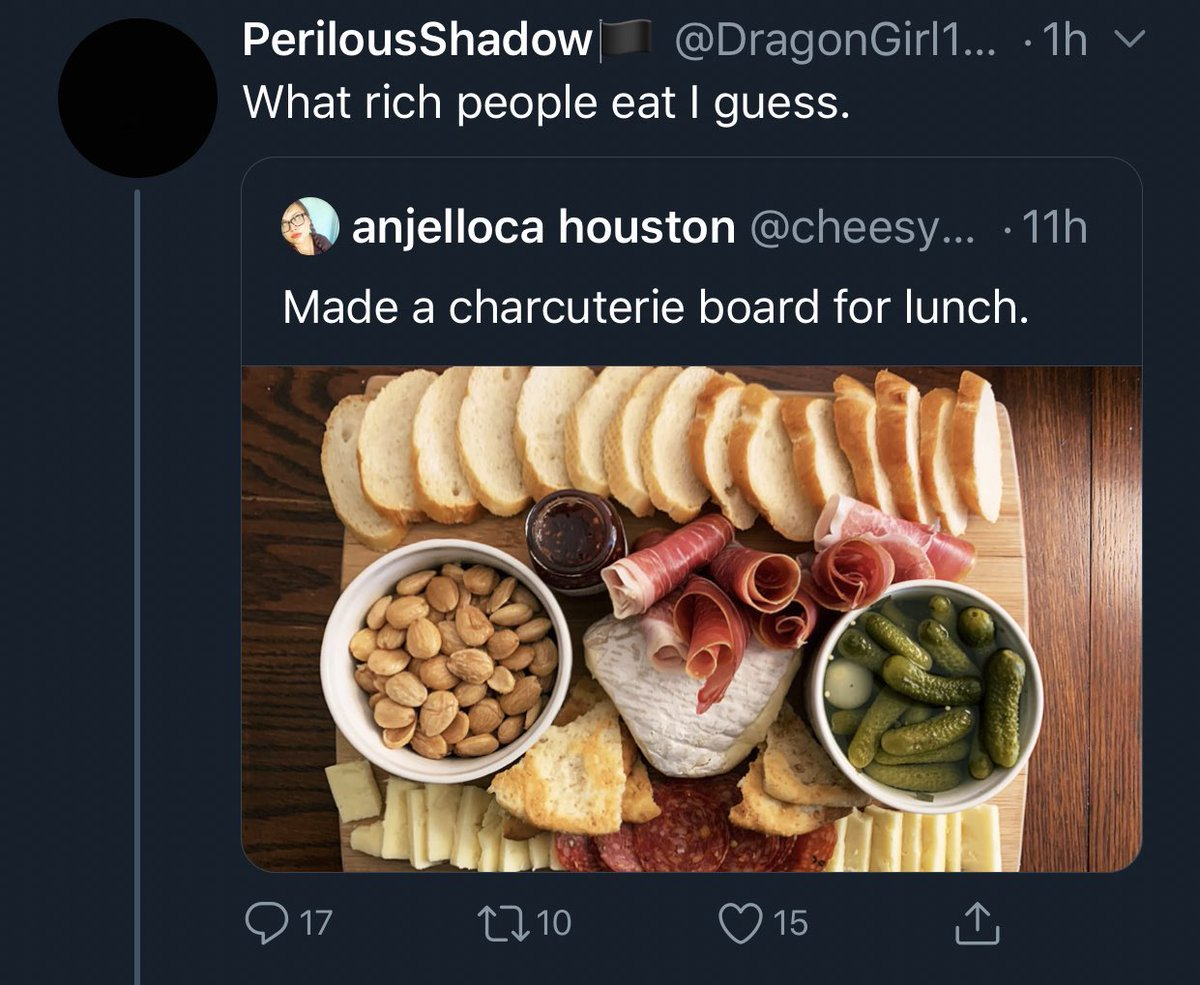Open PerilousShadow display name
1200x985 pixels.
(x=418, y=41)
